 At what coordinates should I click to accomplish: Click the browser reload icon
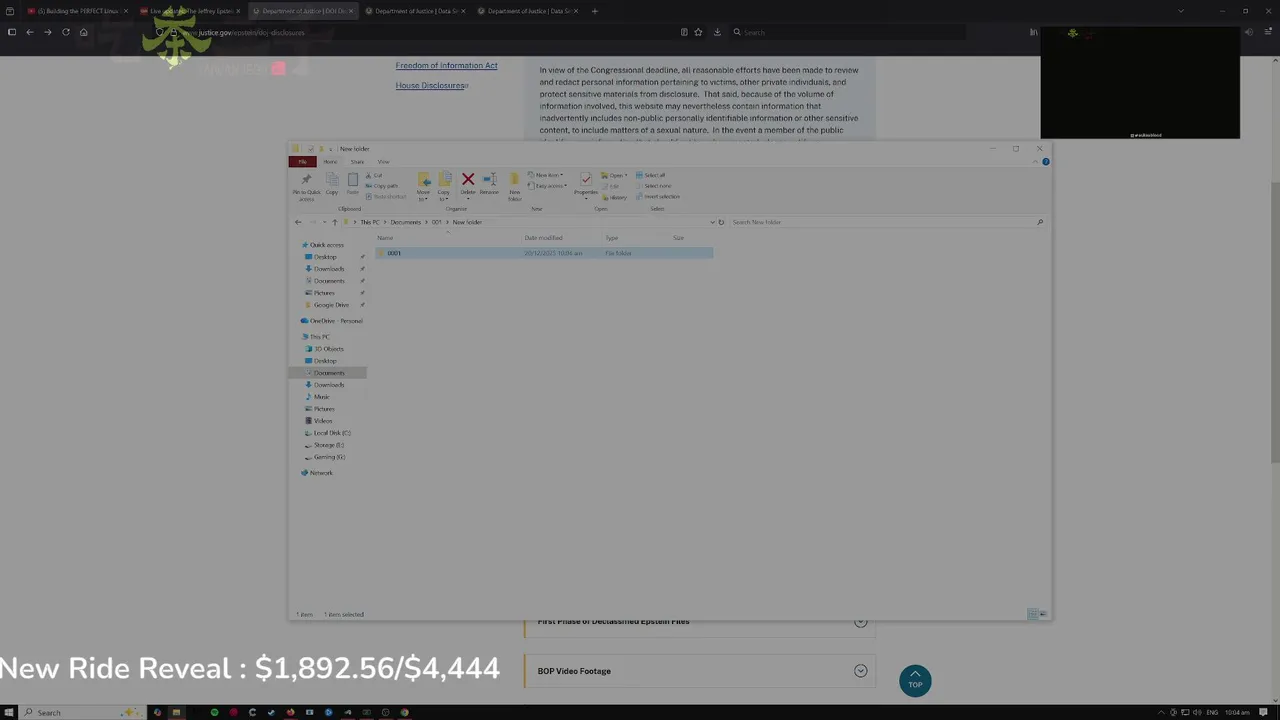[66, 32]
